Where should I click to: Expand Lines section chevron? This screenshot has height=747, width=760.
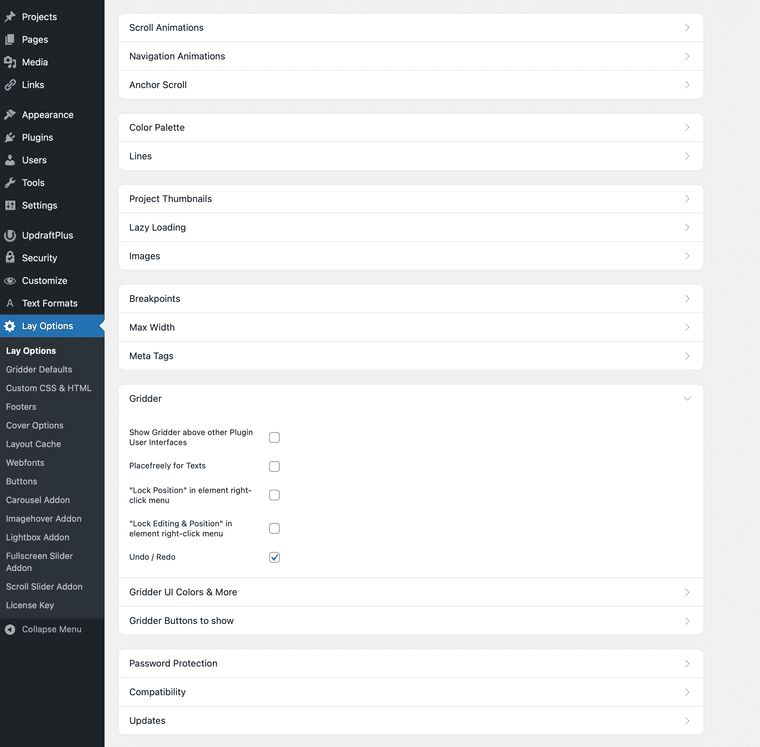pyautogui.click(x=687, y=156)
